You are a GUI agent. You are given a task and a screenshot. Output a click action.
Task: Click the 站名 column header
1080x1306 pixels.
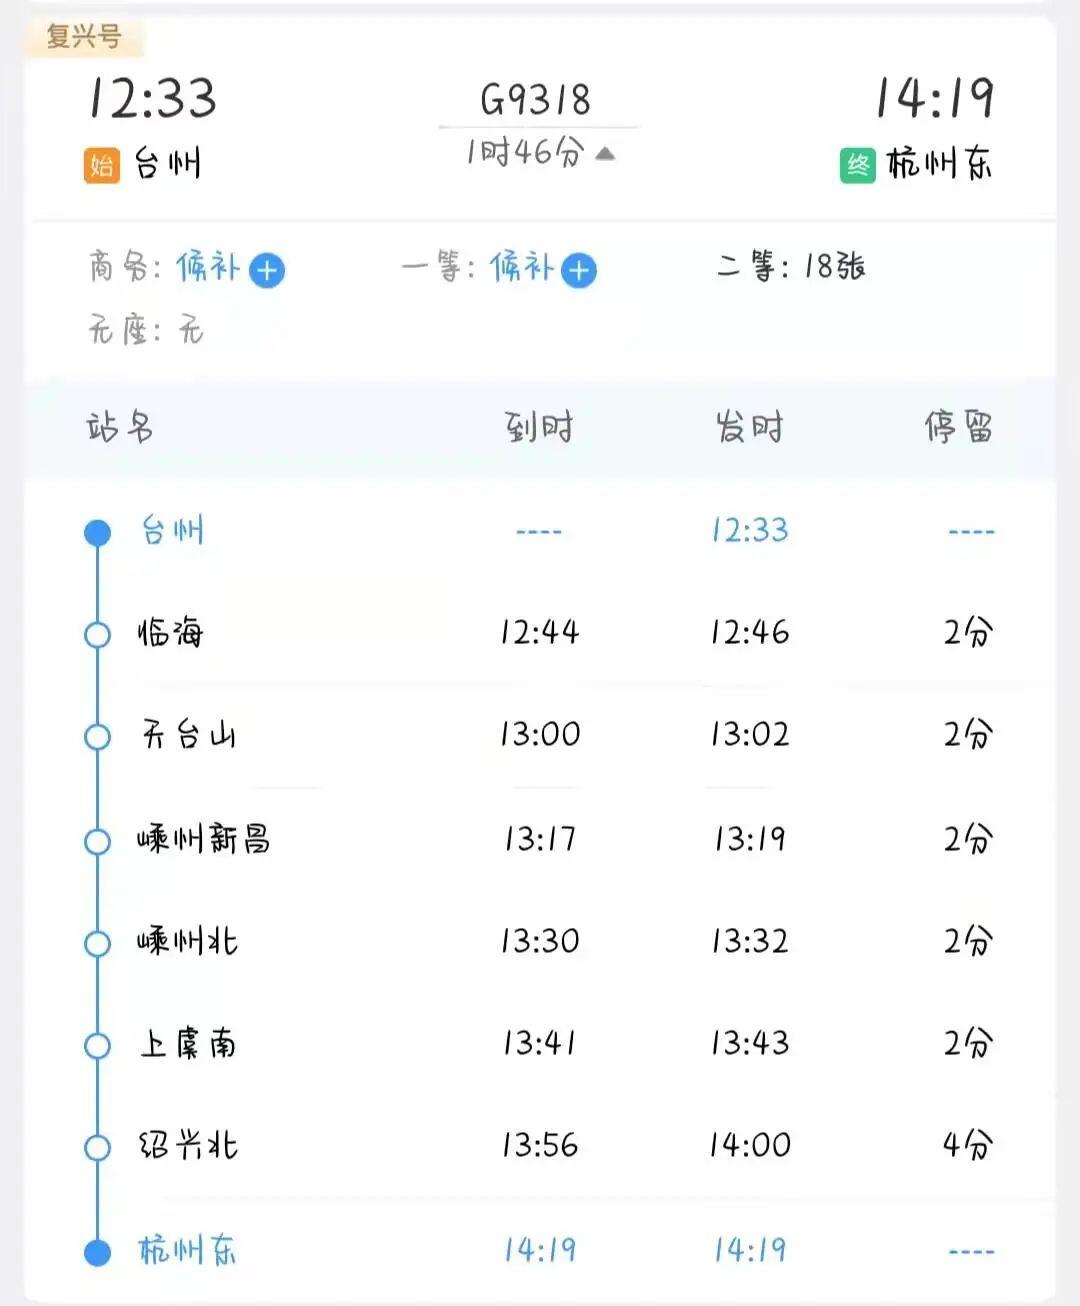point(120,428)
